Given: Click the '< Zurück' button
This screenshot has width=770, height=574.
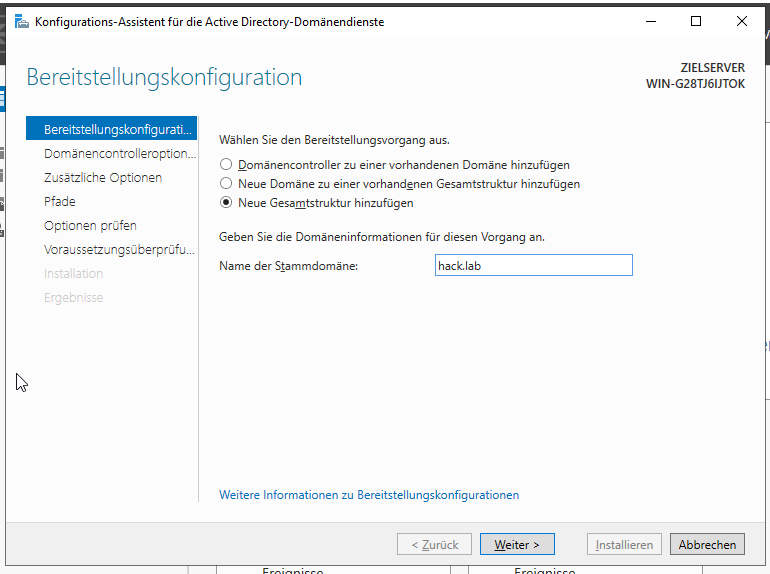Looking at the screenshot, I should pyautogui.click(x=435, y=545).
